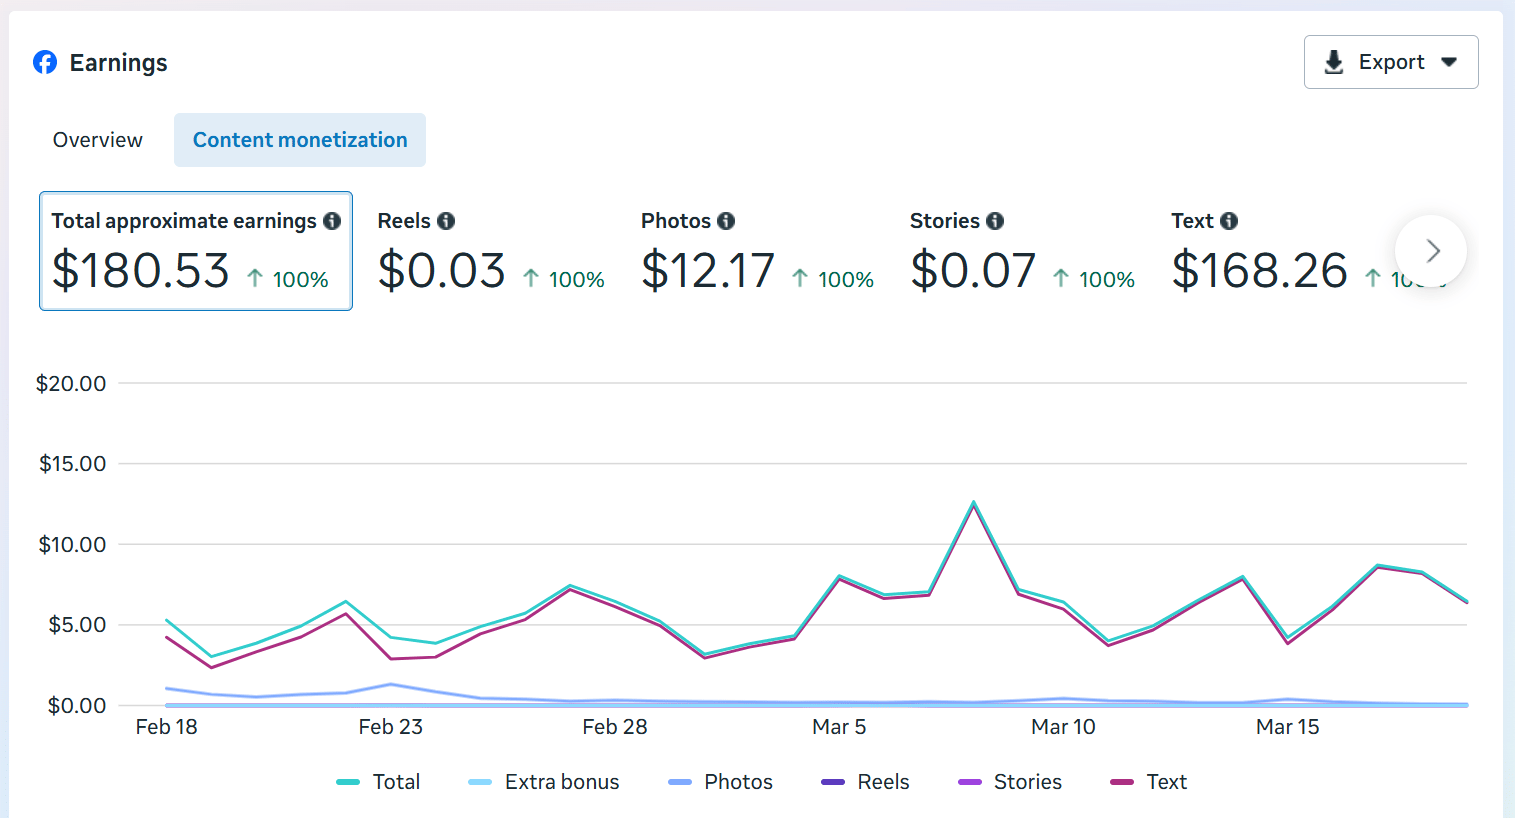
Task: Toggle Total series in chart legend
Action: (378, 782)
